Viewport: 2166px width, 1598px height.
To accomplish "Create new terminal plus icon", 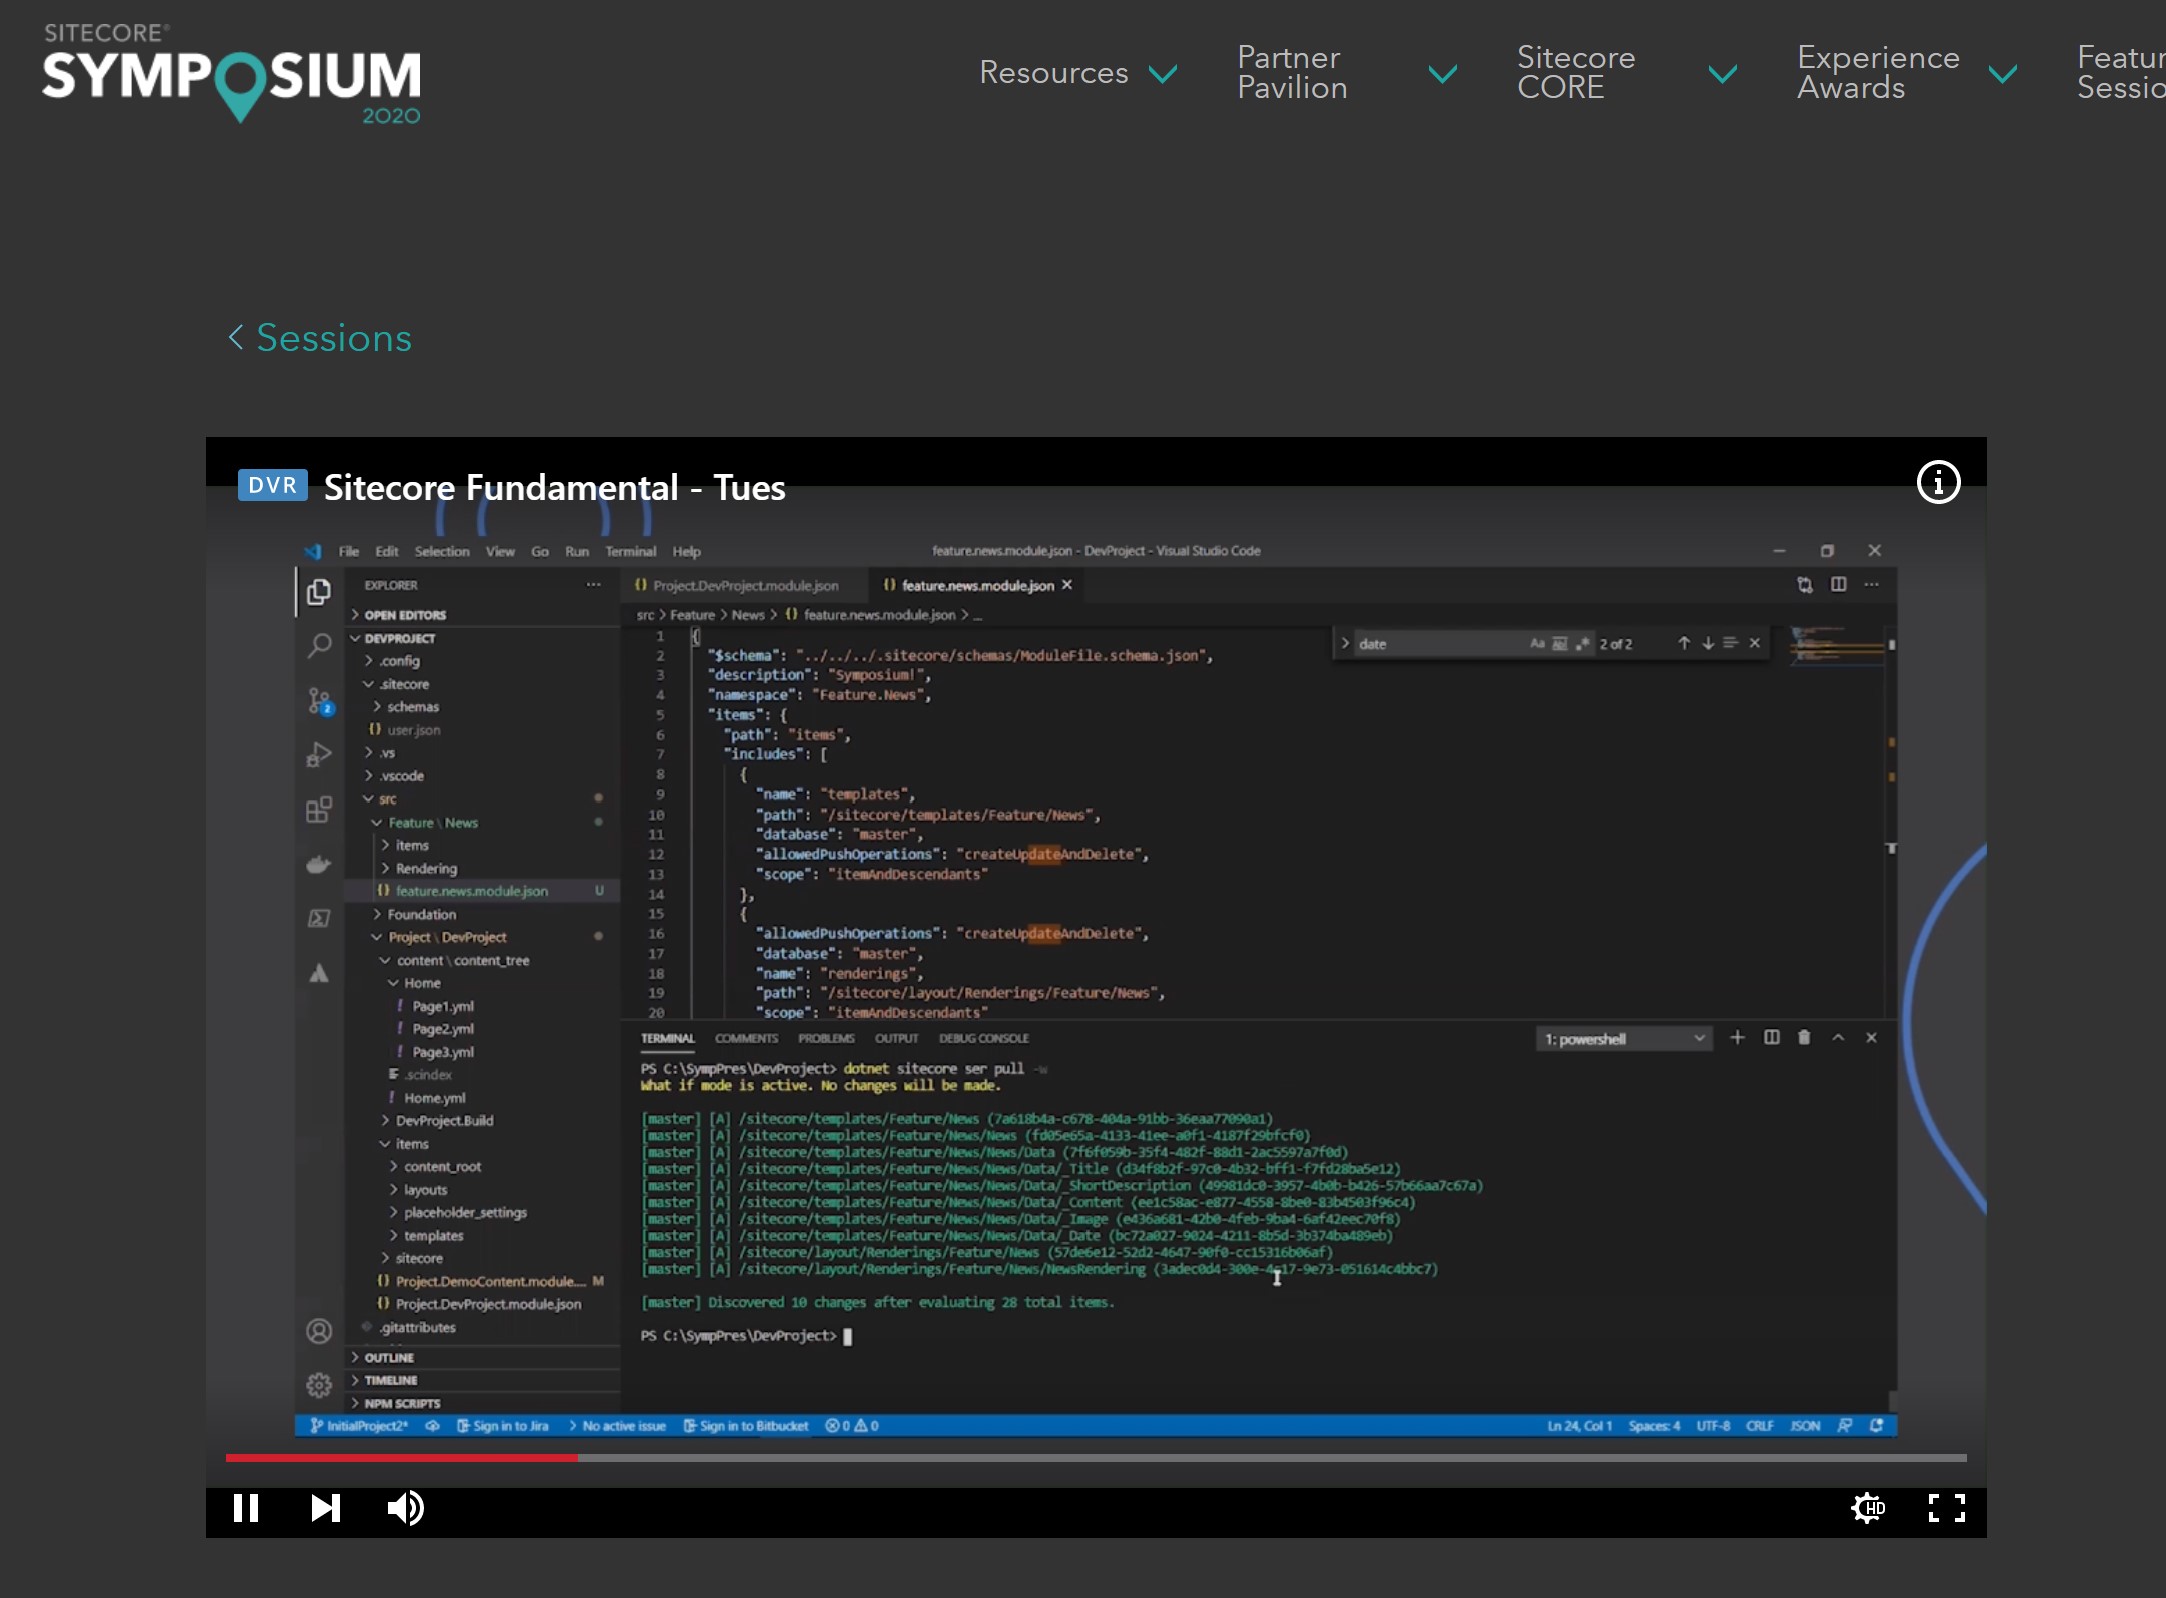I will tap(1737, 1037).
